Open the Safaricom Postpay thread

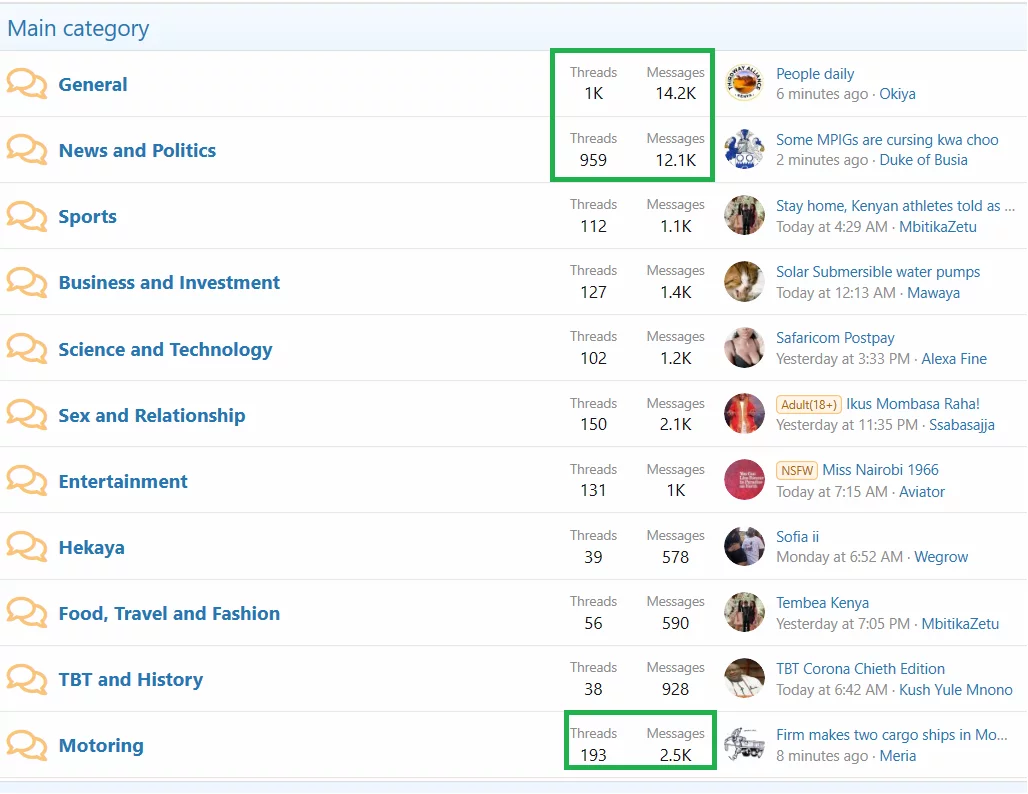click(x=835, y=338)
